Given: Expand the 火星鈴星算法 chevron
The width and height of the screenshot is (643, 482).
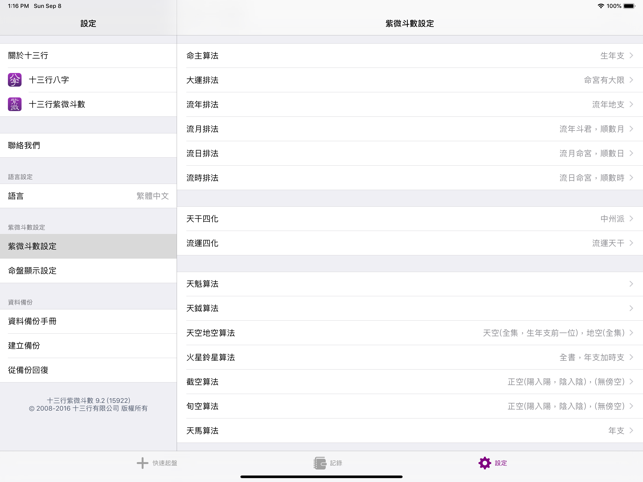Looking at the screenshot, I should 631,357.
